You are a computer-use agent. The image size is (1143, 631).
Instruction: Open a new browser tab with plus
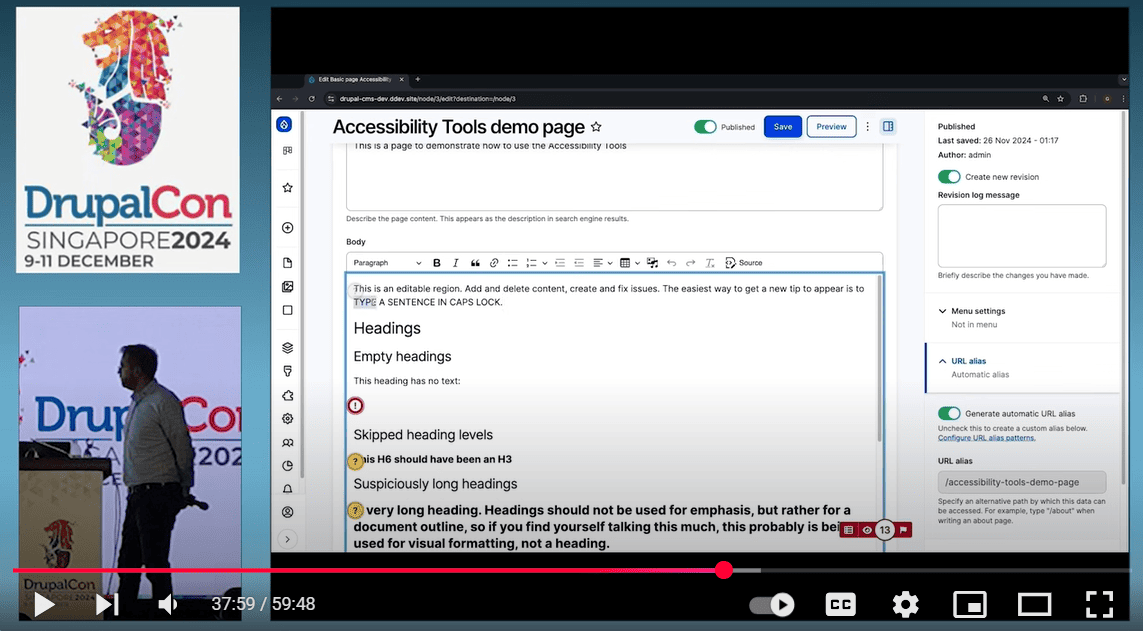coord(418,79)
